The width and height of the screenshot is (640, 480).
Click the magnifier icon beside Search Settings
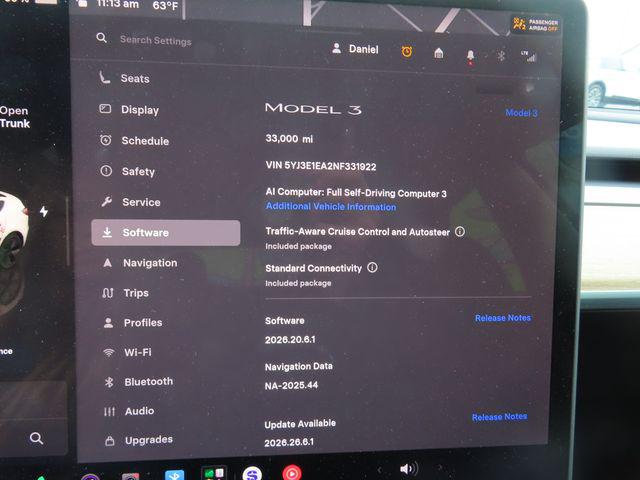[x=102, y=38]
